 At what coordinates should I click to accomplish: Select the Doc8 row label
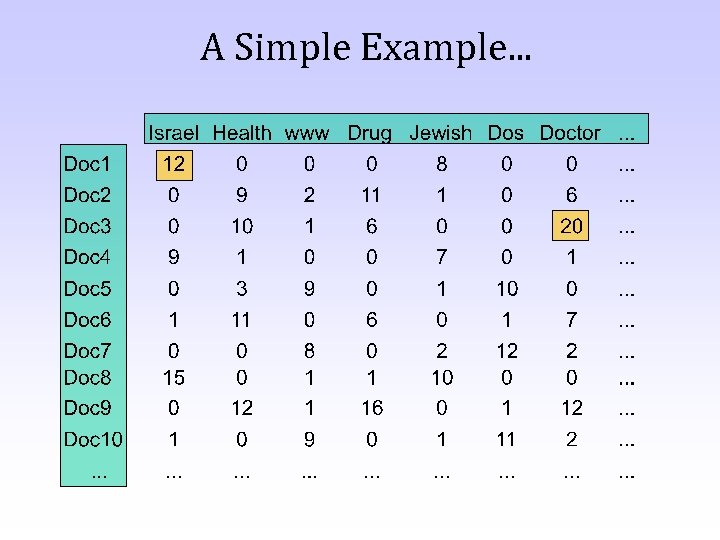[x=87, y=377]
